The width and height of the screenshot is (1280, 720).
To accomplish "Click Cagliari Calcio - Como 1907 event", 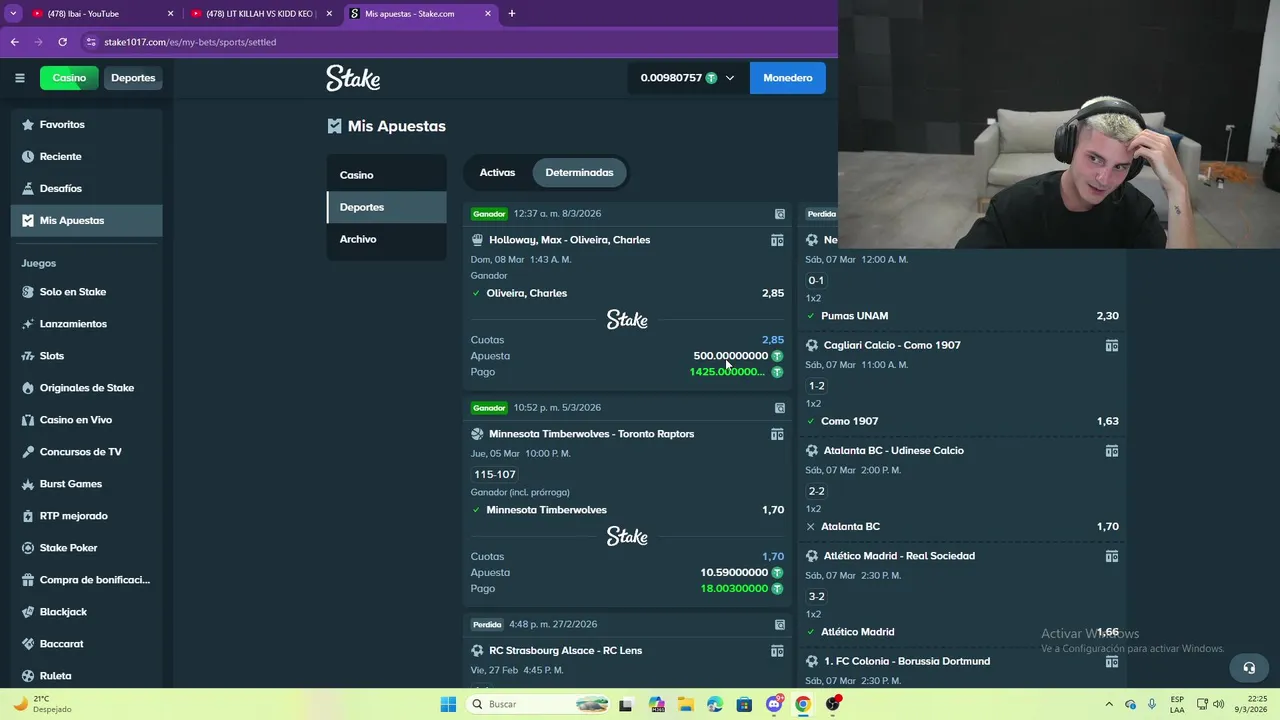I will pyautogui.click(x=892, y=345).
